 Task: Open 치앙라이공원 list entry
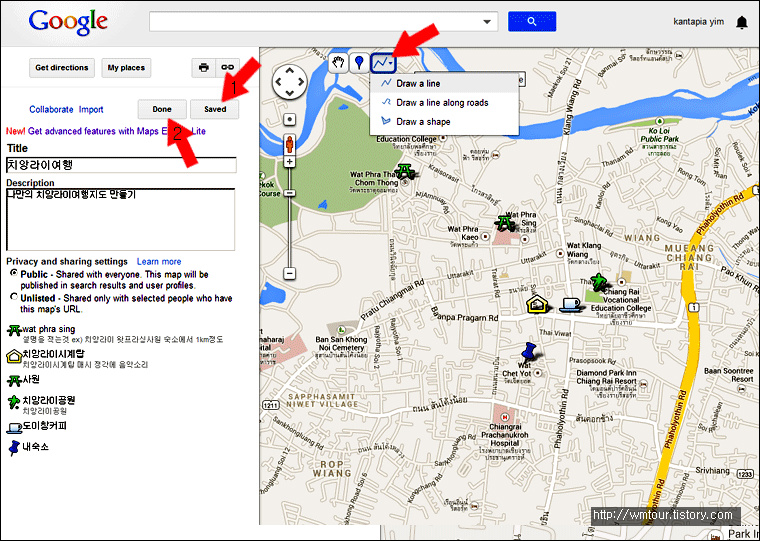tap(48, 400)
